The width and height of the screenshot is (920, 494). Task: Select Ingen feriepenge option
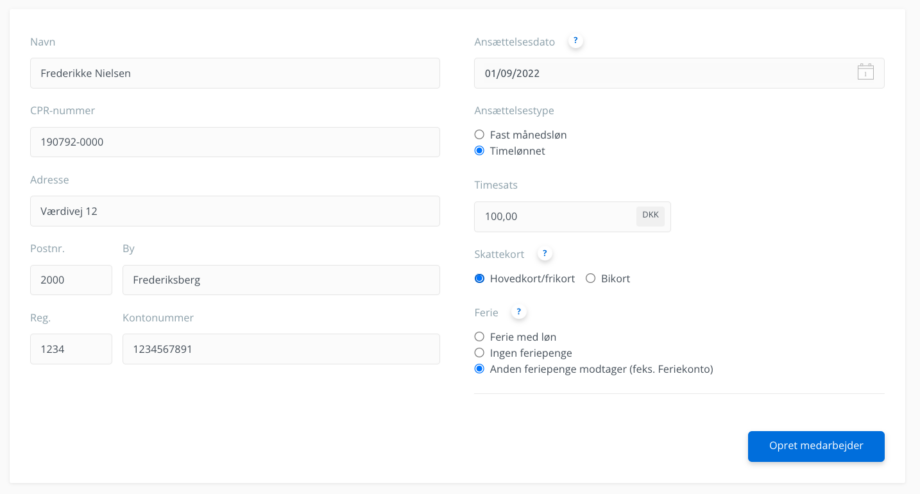(x=479, y=353)
